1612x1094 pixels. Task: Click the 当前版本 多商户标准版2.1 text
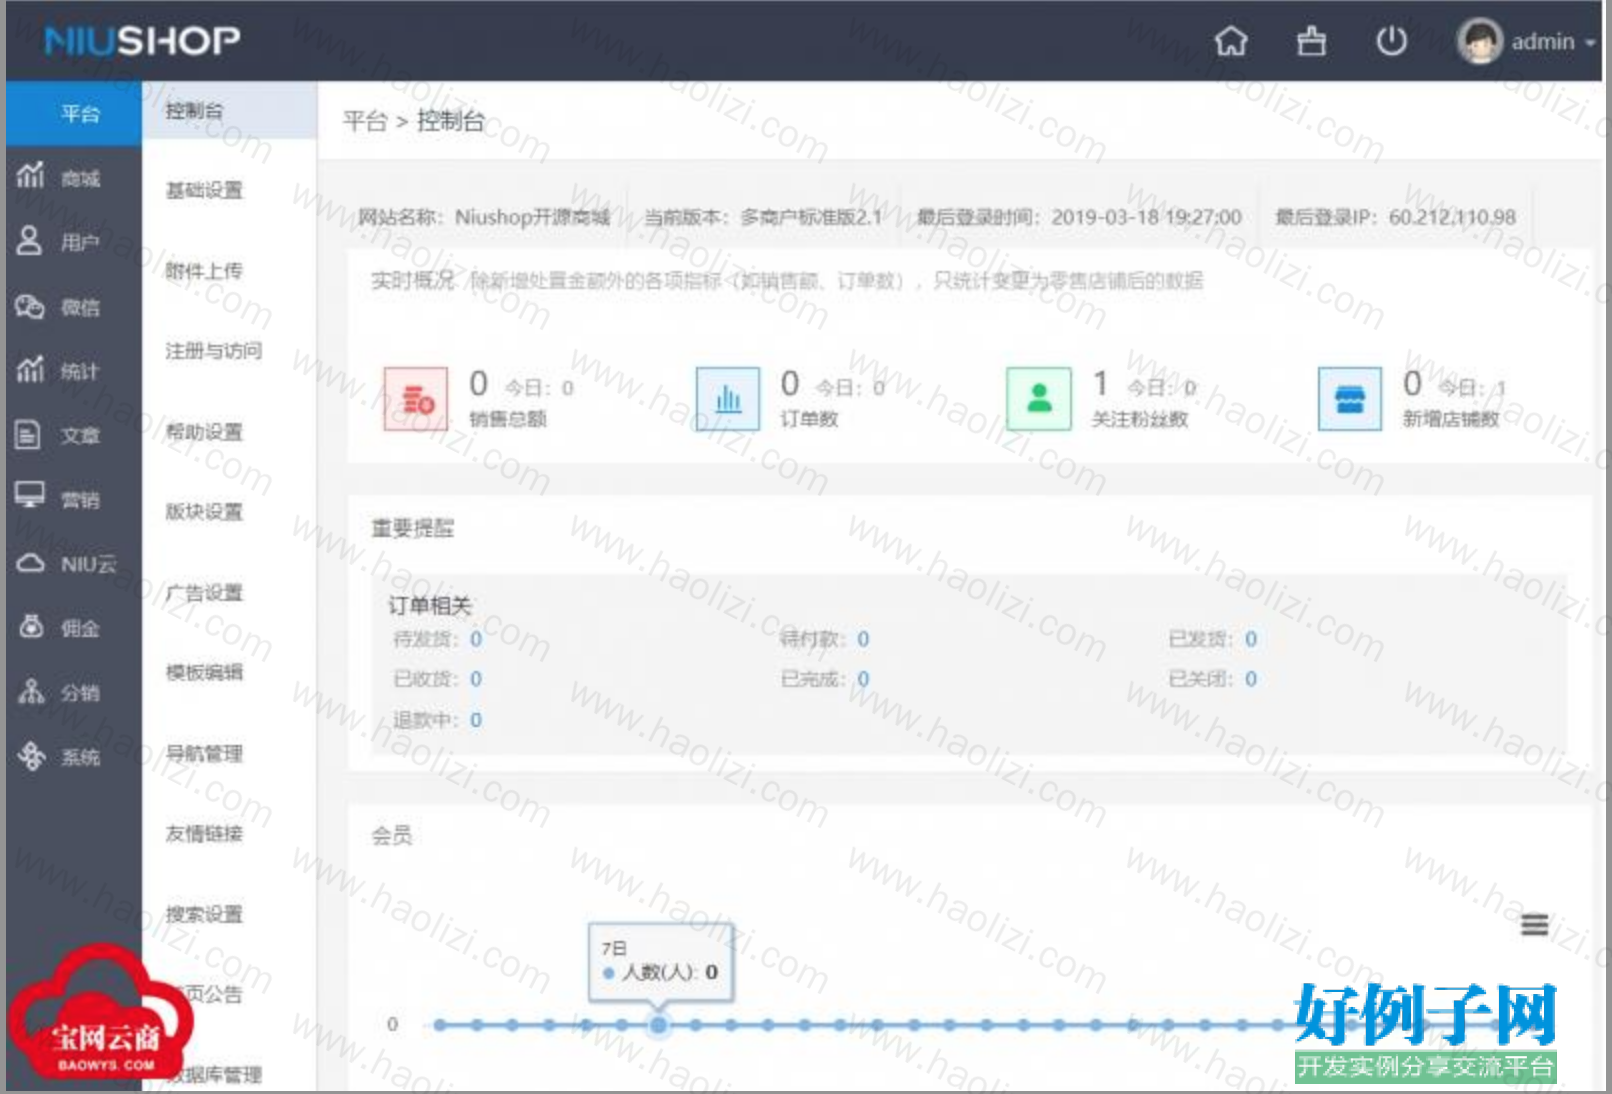pos(763,217)
